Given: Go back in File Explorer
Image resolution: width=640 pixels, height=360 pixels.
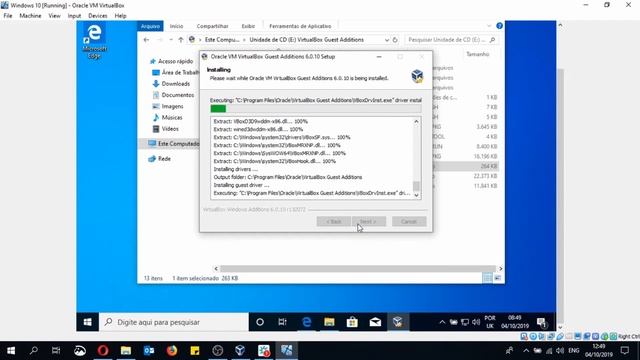Looking at the screenshot, I should pyautogui.click(x=147, y=40).
